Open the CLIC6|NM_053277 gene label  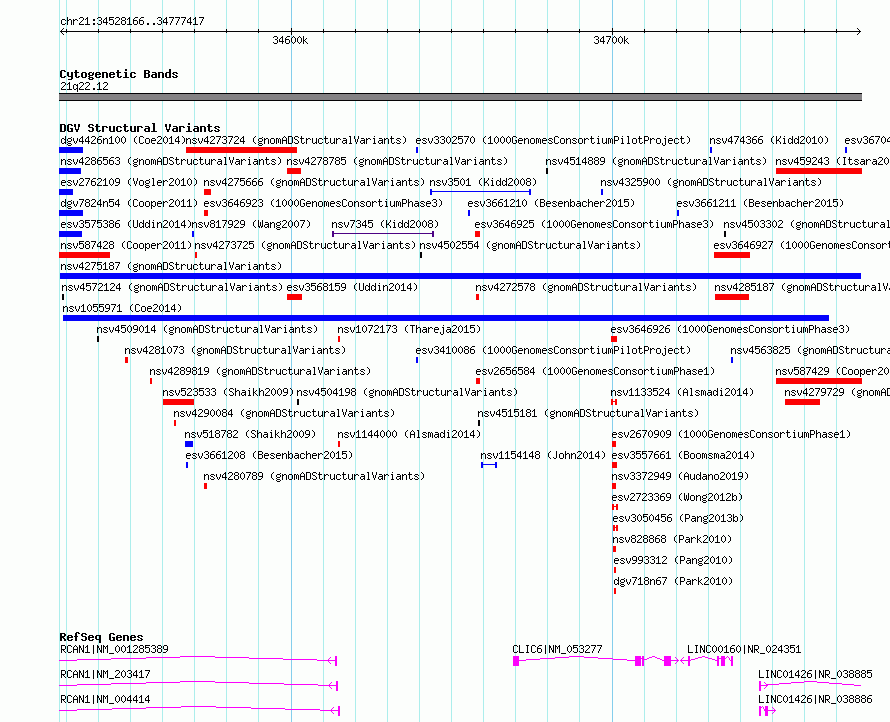point(557,649)
